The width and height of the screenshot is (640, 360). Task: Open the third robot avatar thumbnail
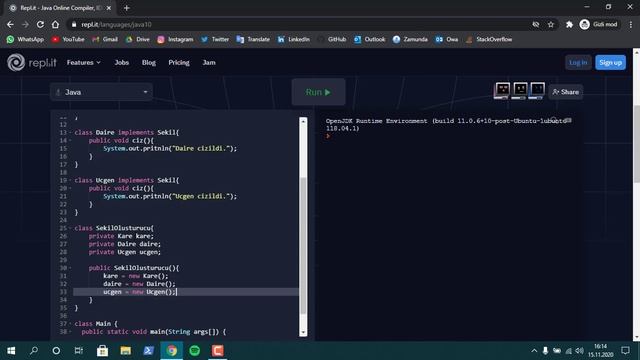point(537,90)
